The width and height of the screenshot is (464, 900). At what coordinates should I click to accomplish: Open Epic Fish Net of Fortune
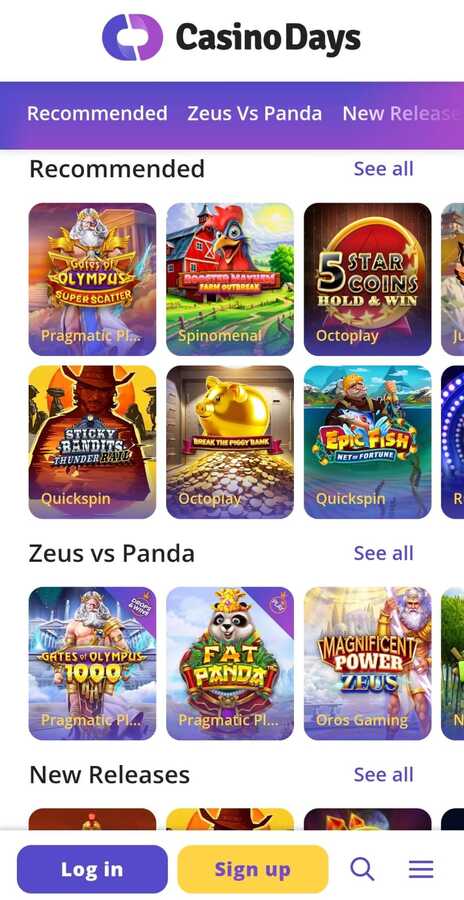tap(368, 442)
